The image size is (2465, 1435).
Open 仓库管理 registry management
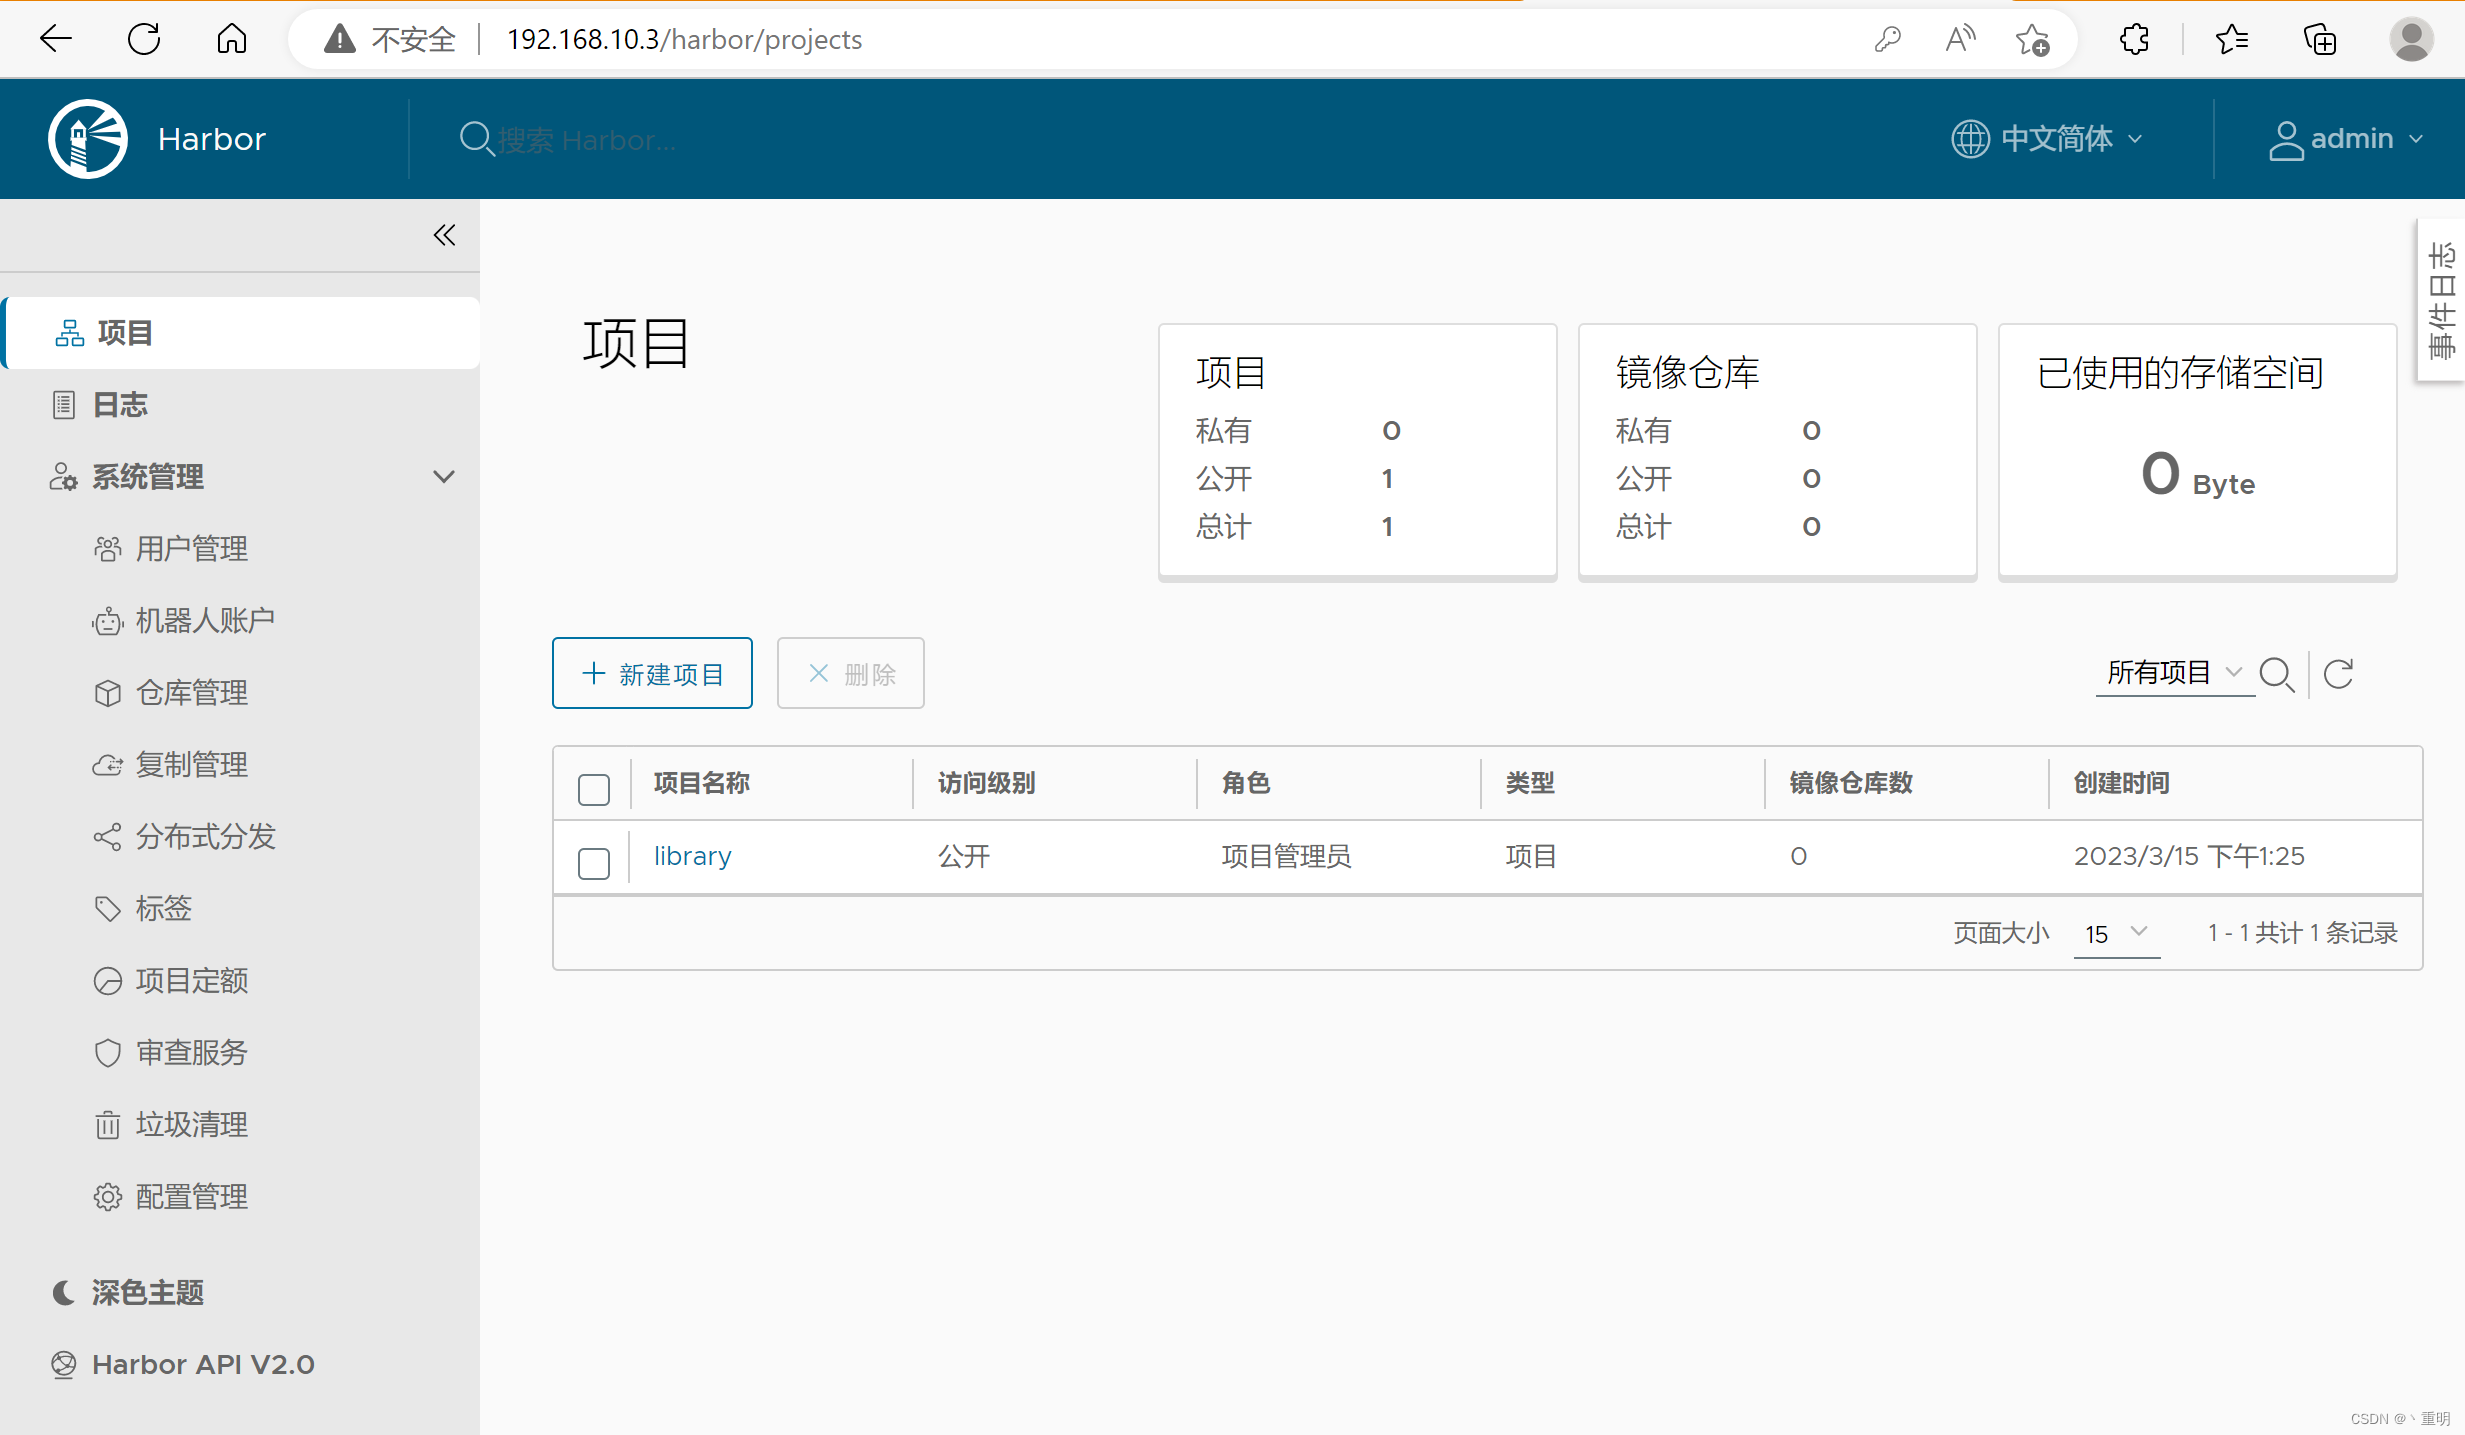point(170,693)
